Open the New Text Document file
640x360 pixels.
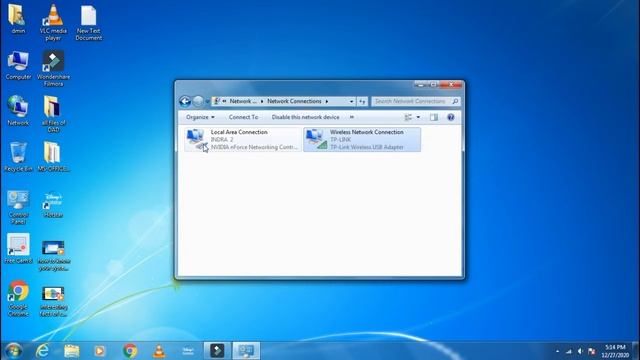pos(89,23)
